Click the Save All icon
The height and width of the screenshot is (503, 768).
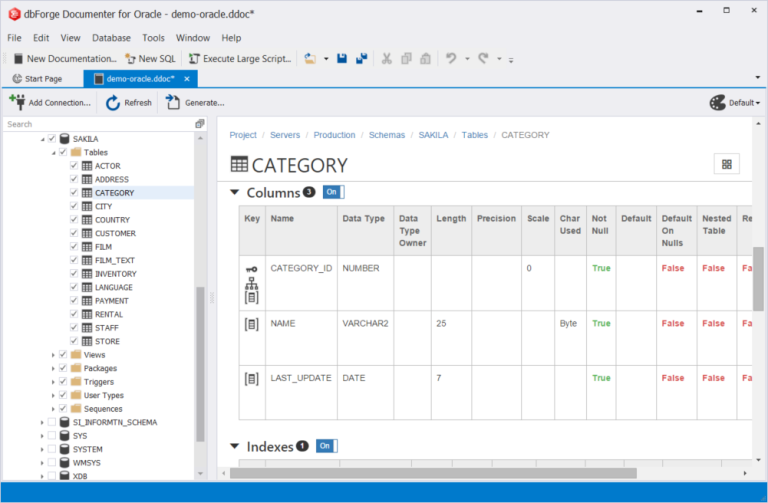[361, 59]
